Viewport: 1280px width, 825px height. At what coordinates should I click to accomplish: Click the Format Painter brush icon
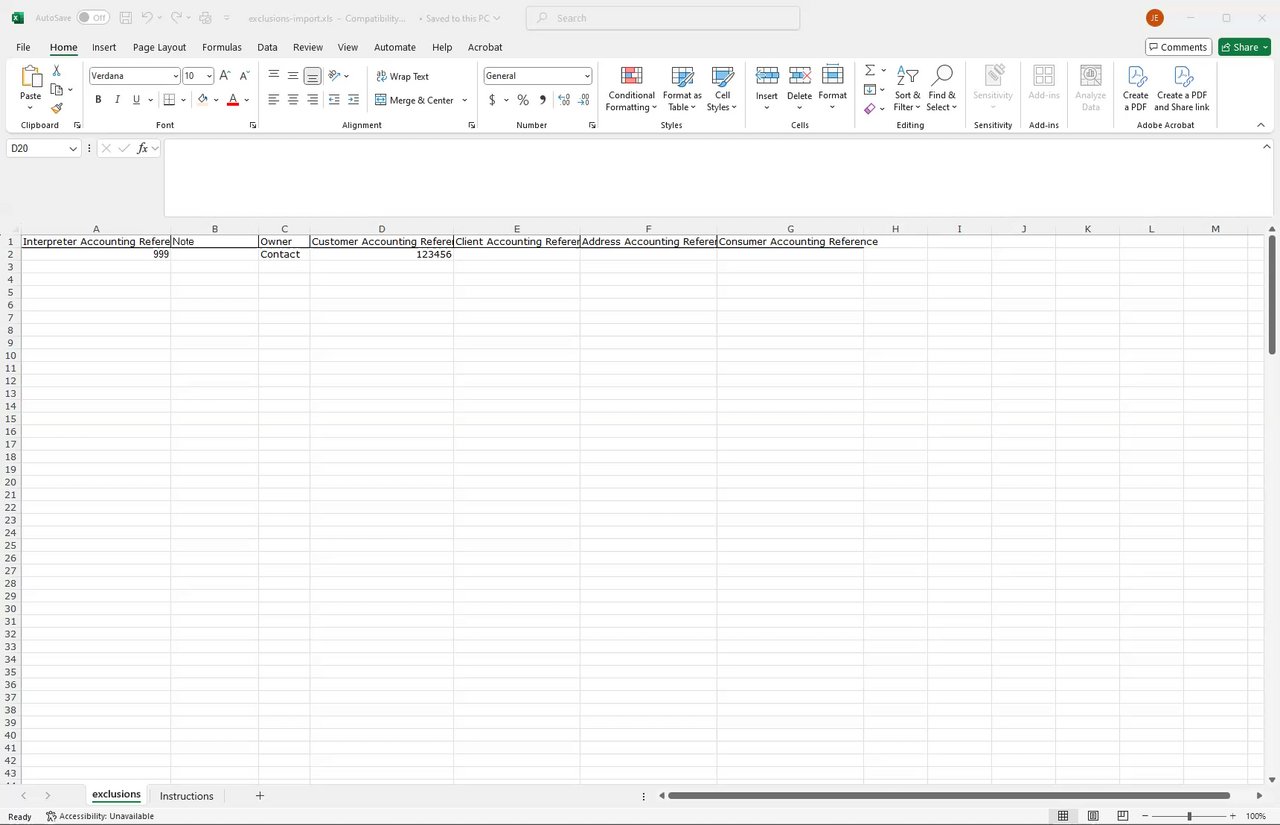57,108
